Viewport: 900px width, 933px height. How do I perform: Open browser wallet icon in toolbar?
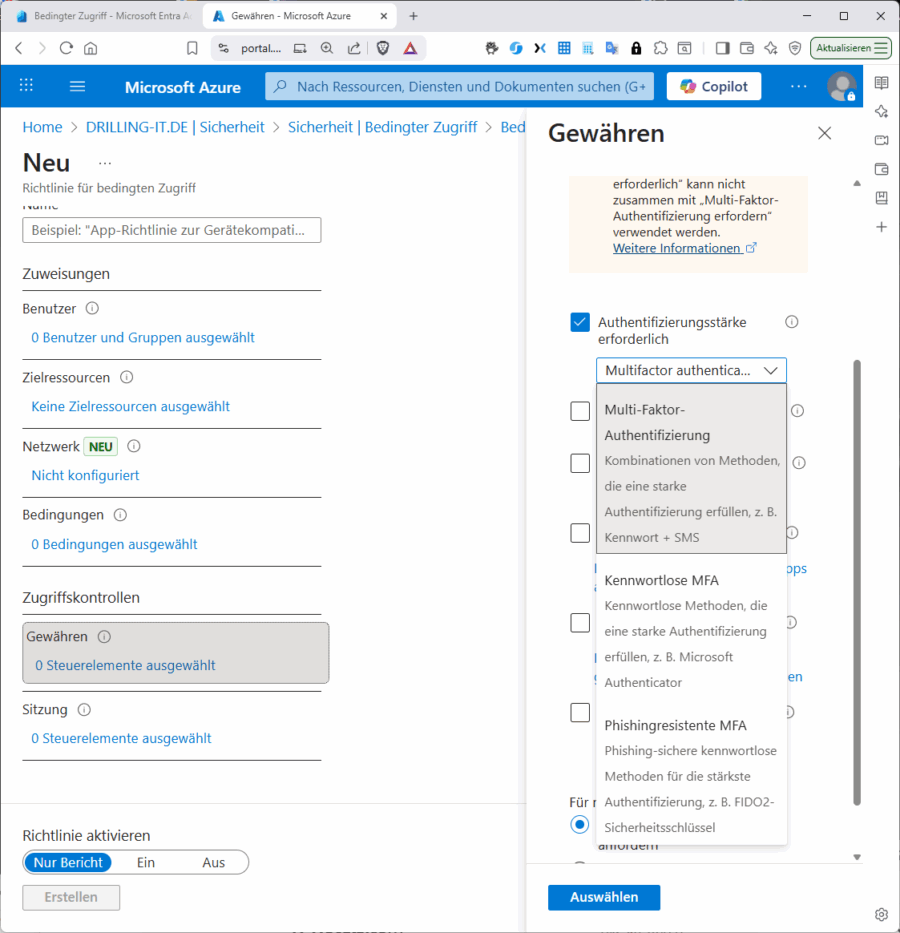pos(747,48)
